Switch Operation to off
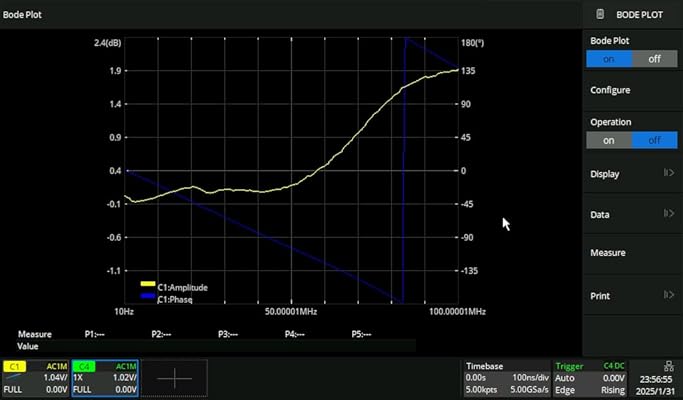Image resolution: width=683 pixels, height=400 pixels. (655, 140)
